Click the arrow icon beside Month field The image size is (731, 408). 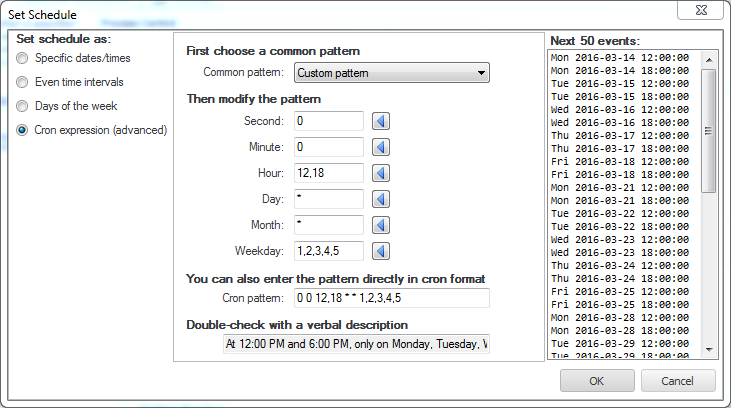point(381,225)
